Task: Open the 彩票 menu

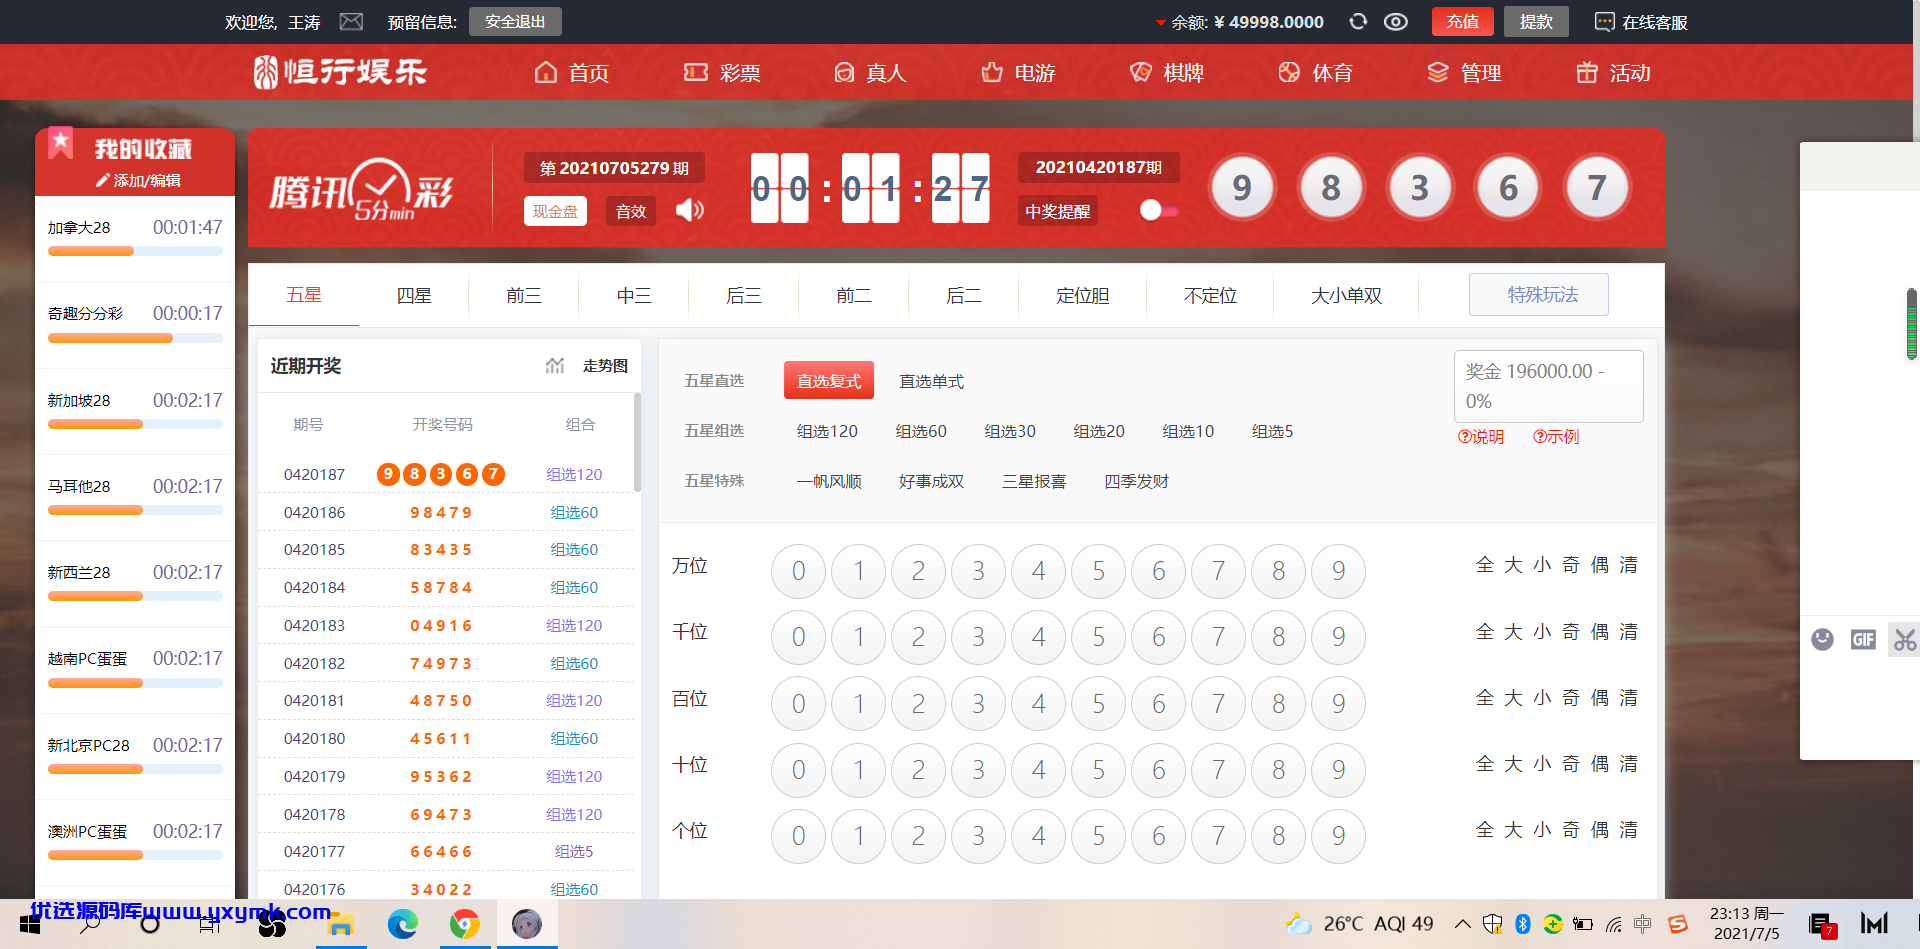Action: coord(722,72)
